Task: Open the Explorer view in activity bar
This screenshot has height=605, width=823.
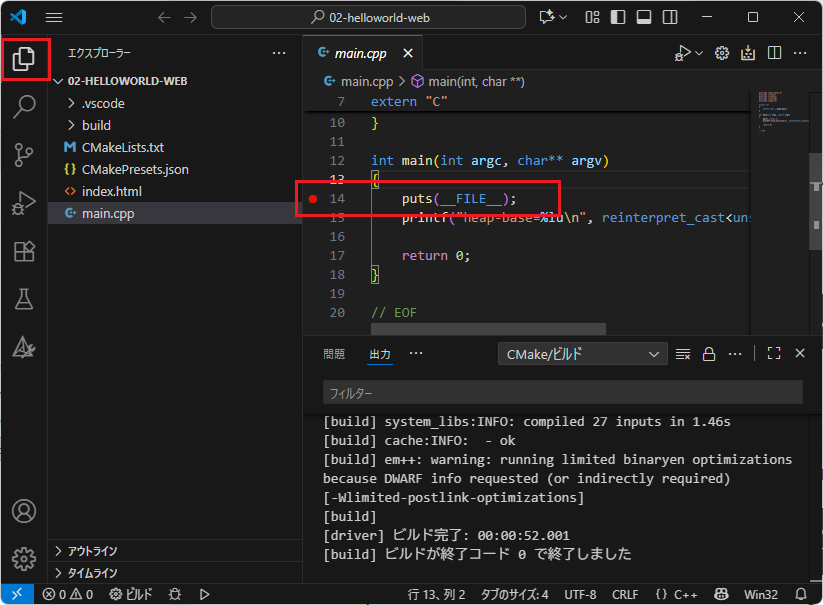Action: 24,58
